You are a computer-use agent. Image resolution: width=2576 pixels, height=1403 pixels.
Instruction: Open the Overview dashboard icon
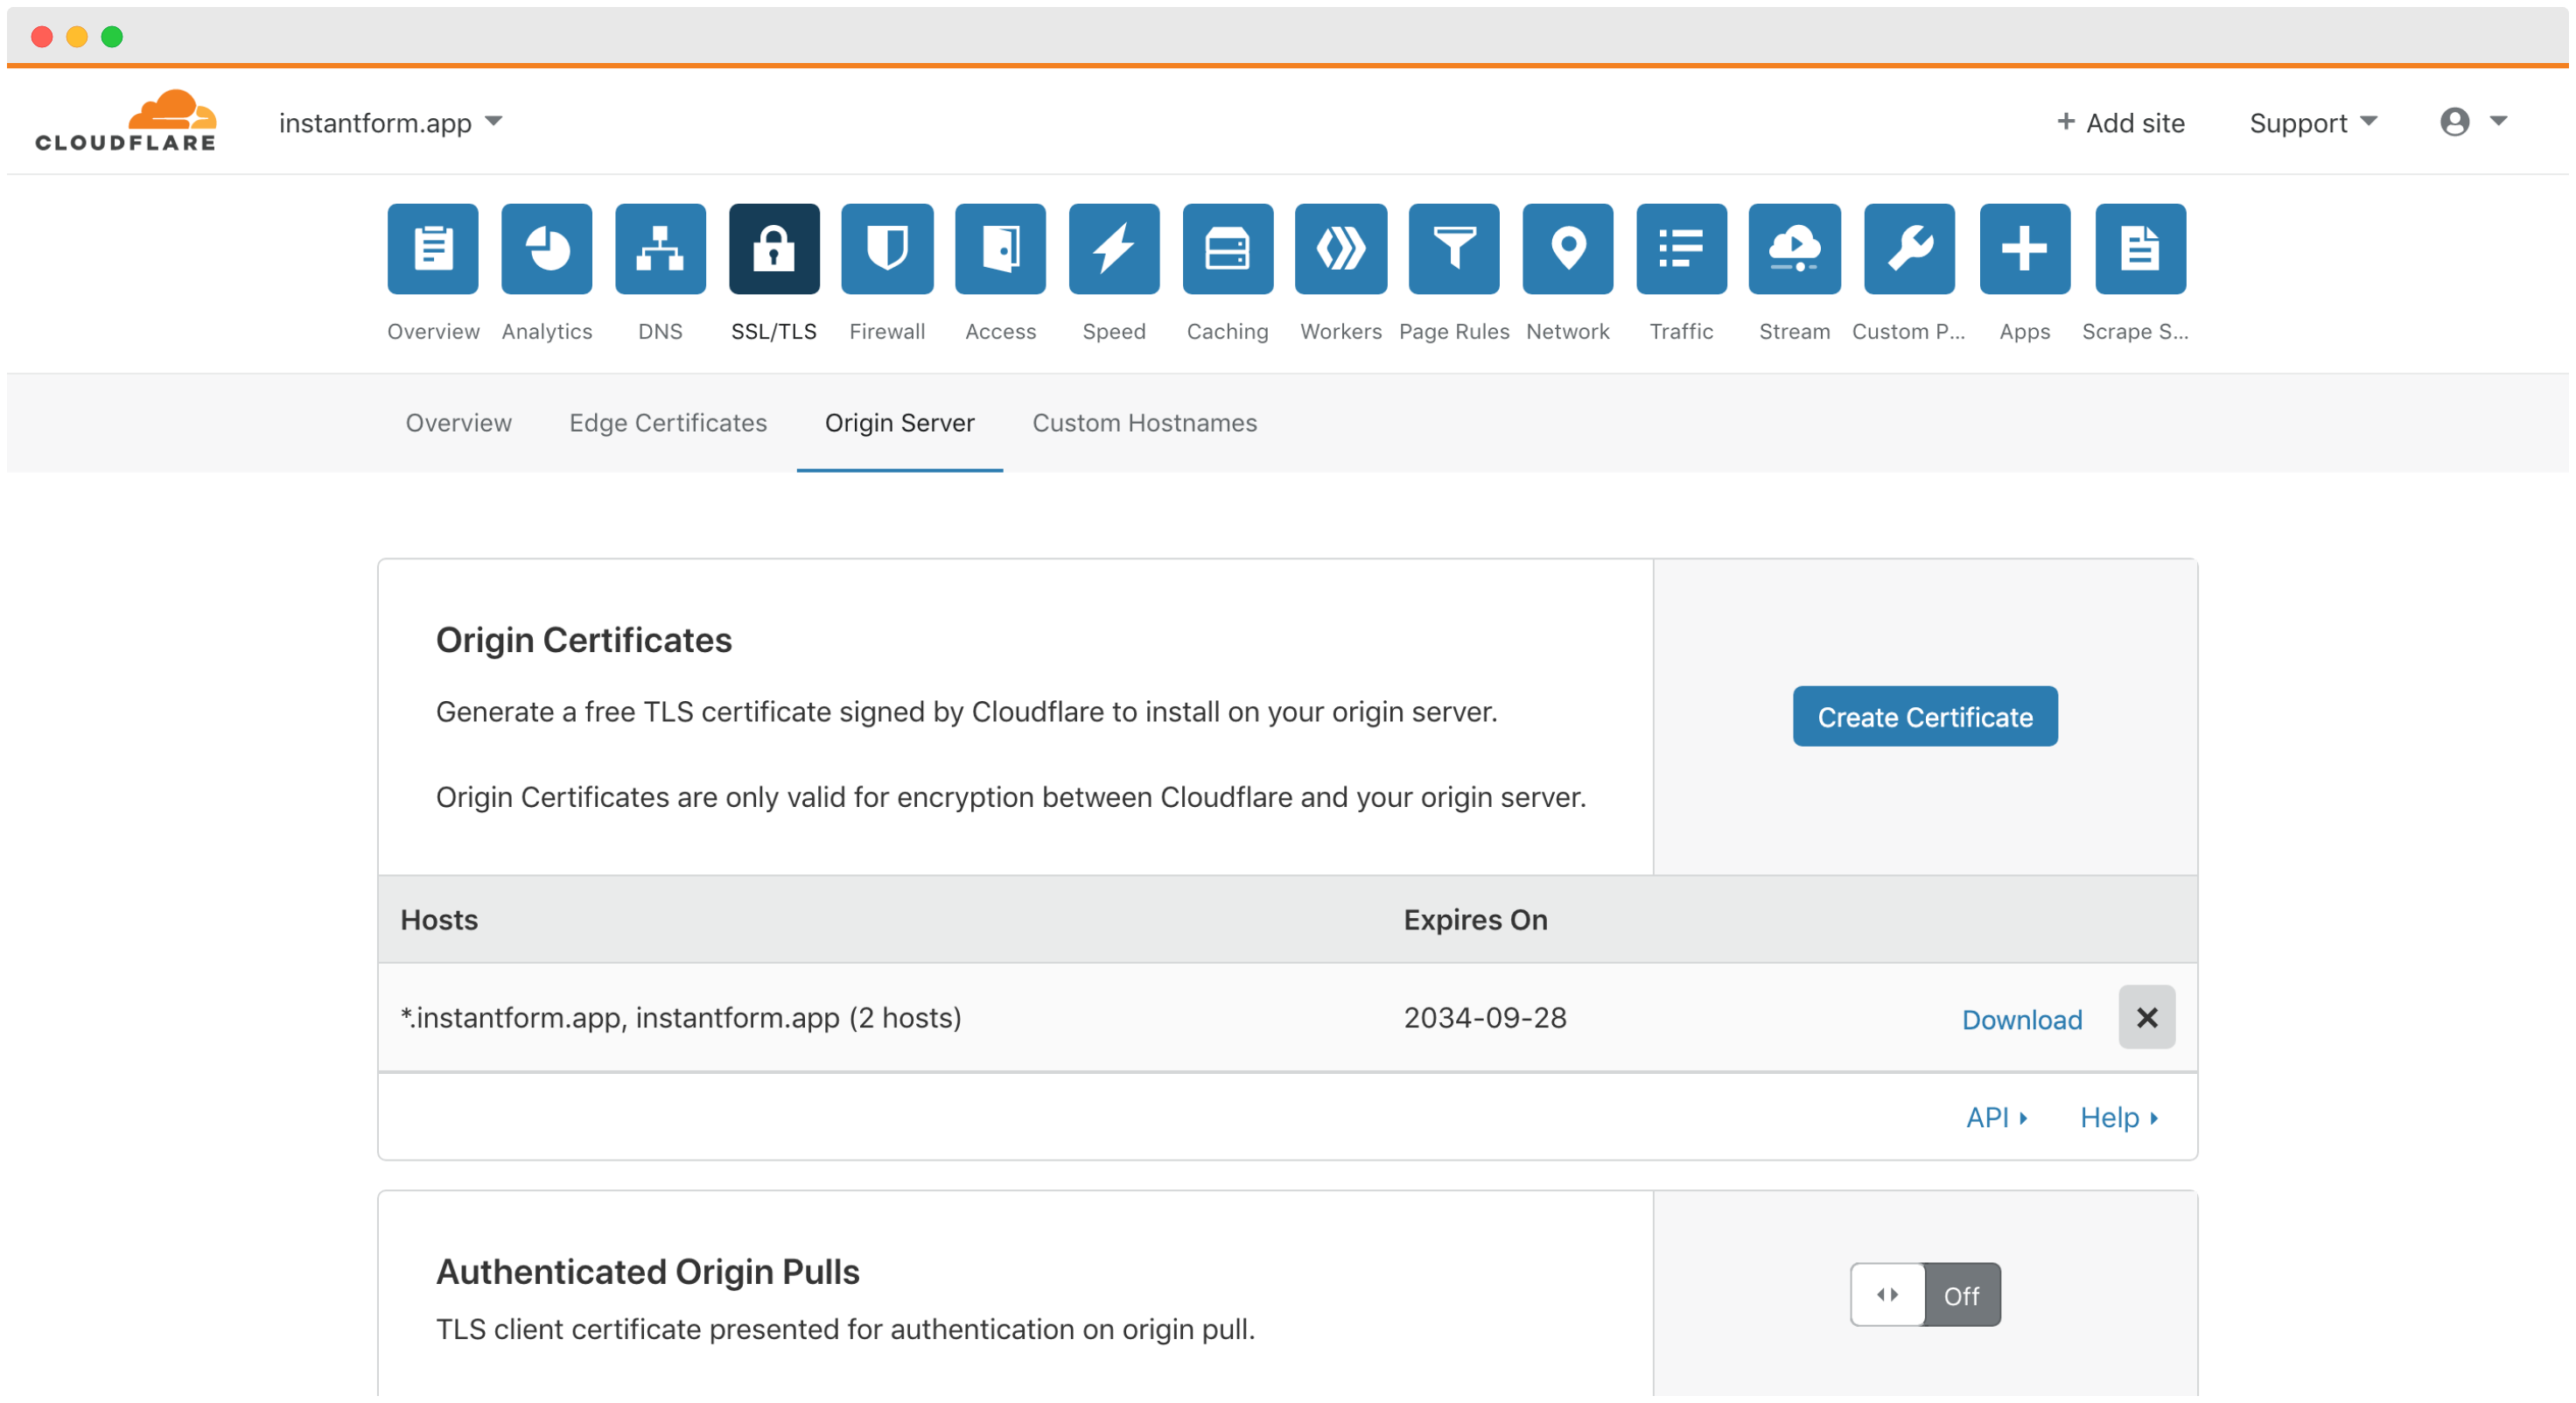click(x=433, y=249)
